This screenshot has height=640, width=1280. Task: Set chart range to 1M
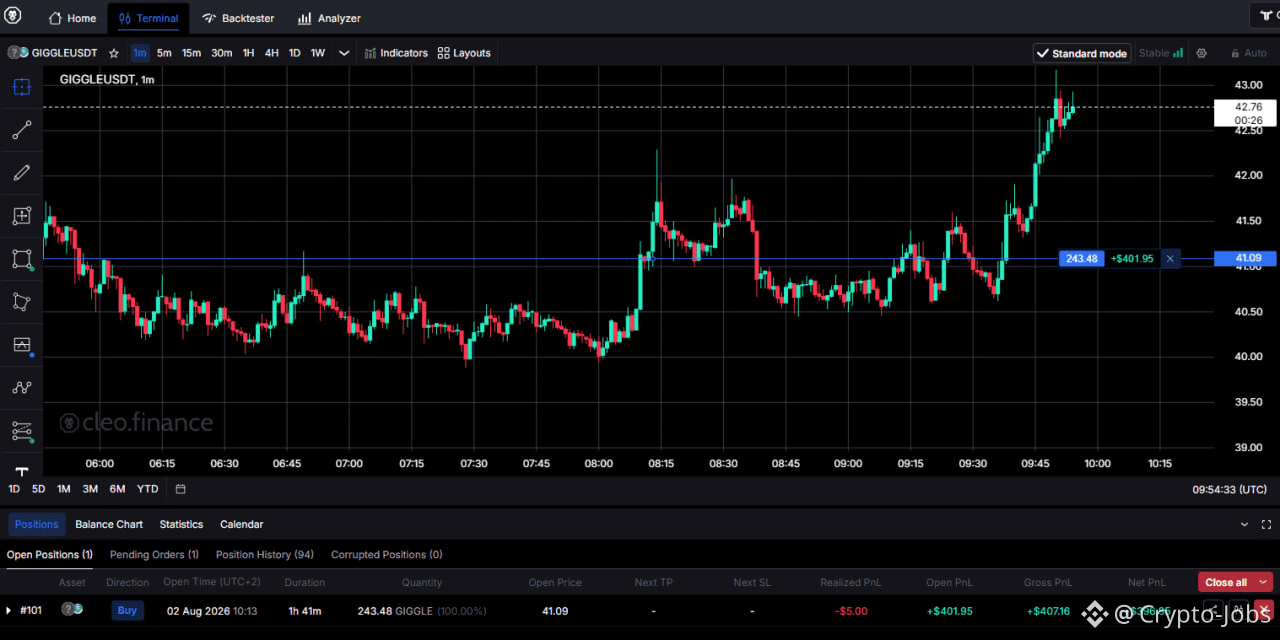[x=64, y=489]
